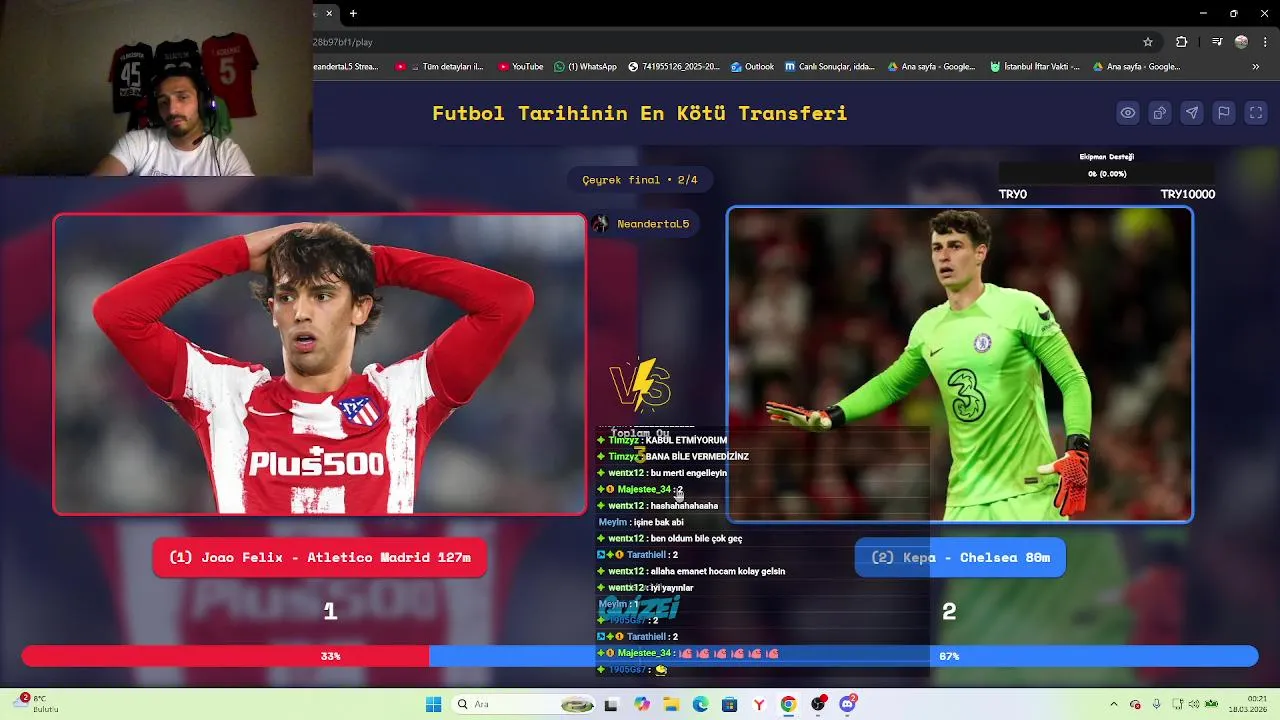Click the red 33% vote bar
Image resolution: width=1280 pixels, height=720 pixels.
(x=225, y=656)
